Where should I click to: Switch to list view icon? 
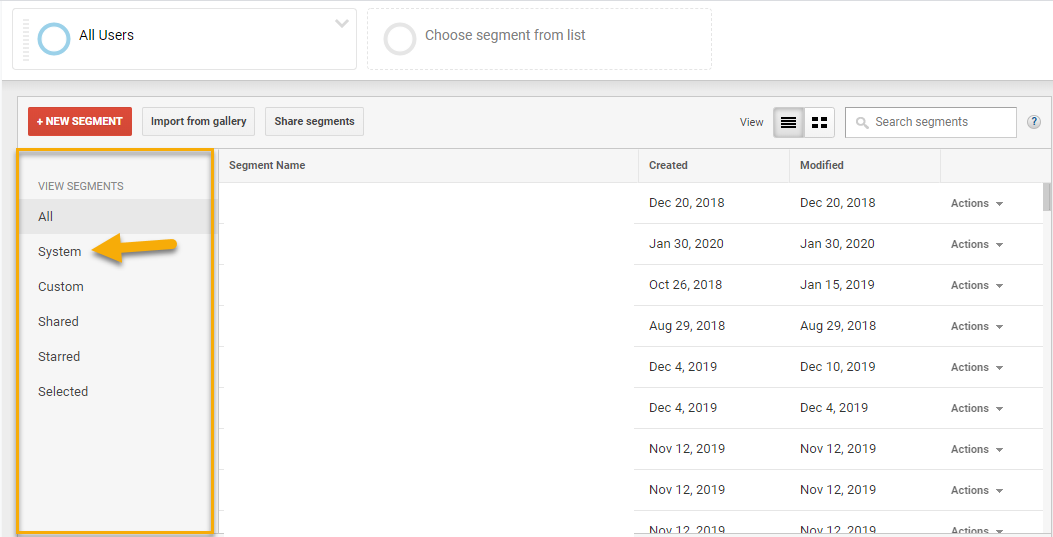pyautogui.click(x=789, y=122)
